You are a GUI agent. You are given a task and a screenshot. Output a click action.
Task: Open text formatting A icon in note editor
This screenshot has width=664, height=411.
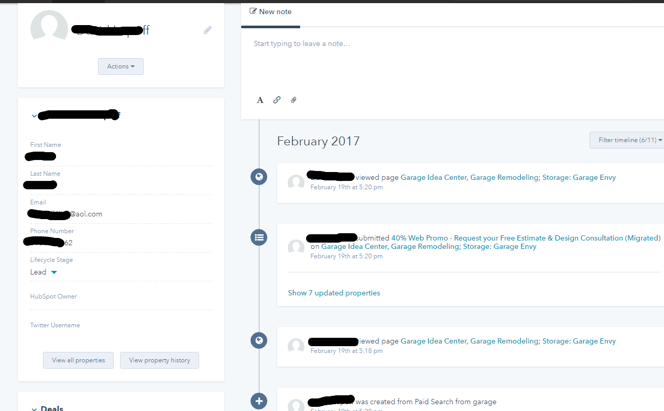(x=260, y=100)
